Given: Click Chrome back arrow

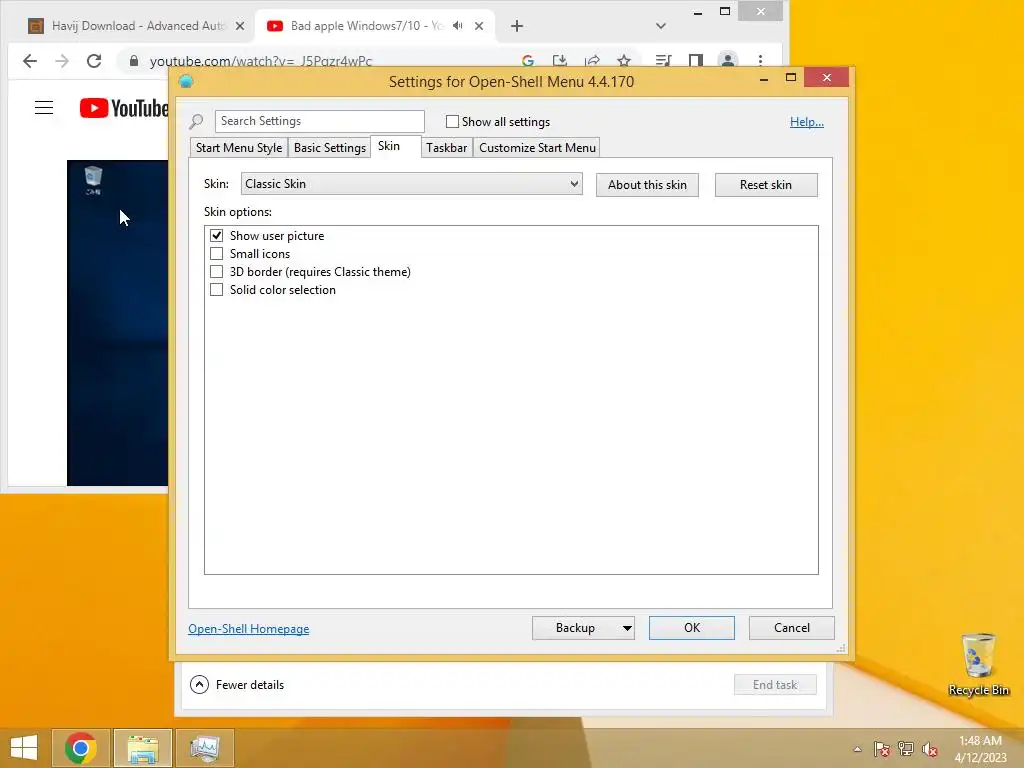Looking at the screenshot, I should point(29,61).
